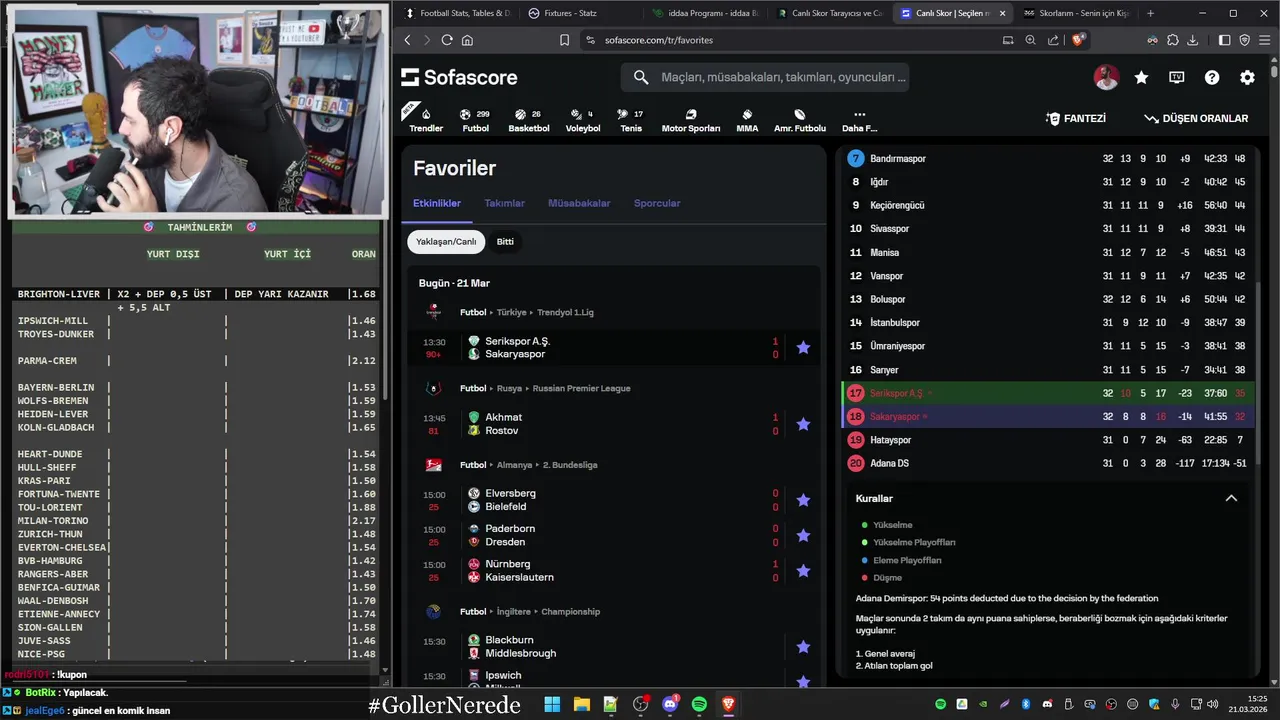Screen dimensions: 1280x720
Task: Close the active Canlı Skor tab
Action: [x=1002, y=13]
